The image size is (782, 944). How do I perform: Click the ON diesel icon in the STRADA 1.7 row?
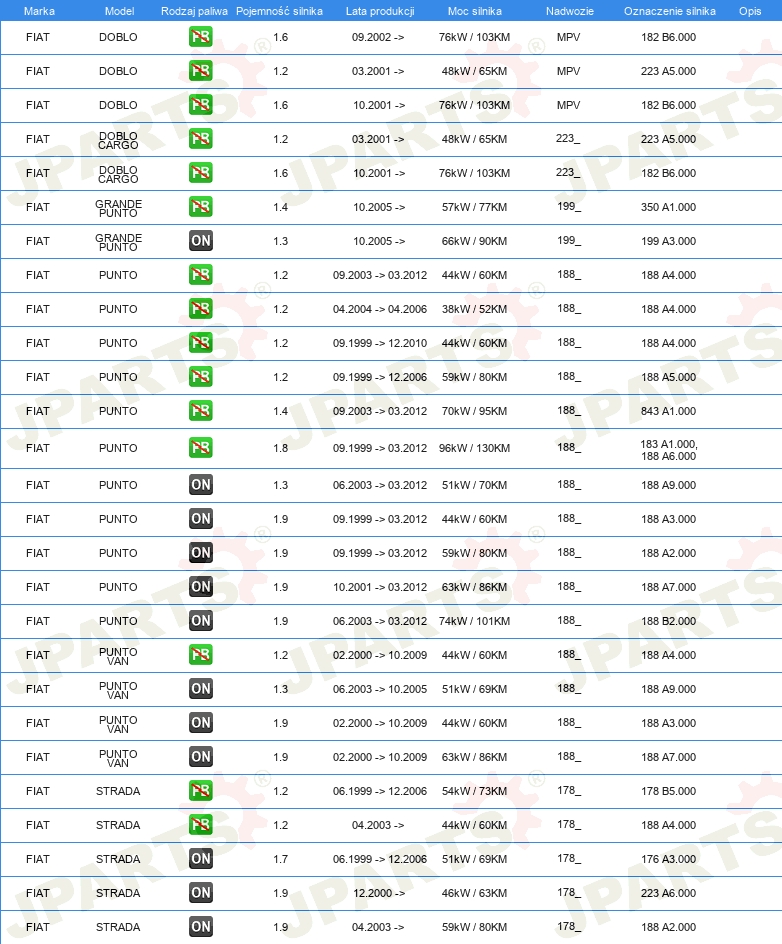coord(200,859)
